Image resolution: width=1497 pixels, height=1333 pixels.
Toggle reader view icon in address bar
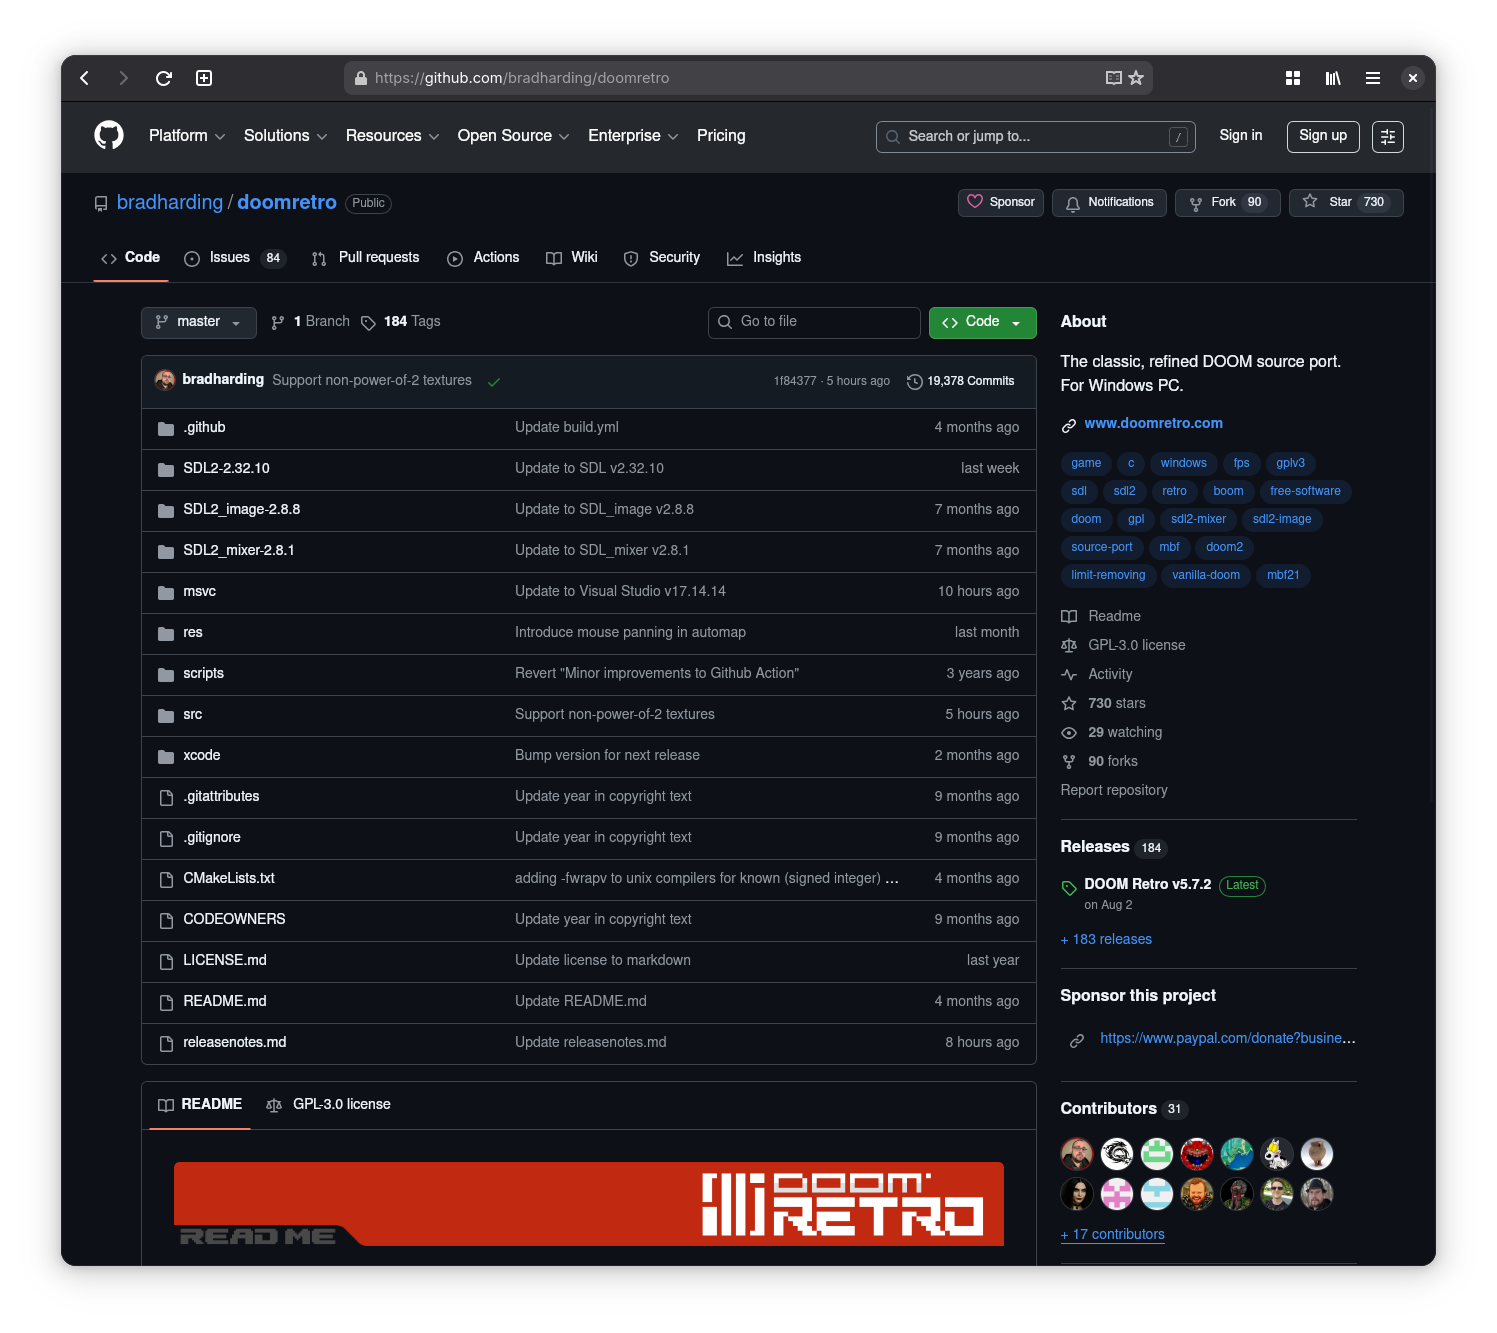(1113, 78)
